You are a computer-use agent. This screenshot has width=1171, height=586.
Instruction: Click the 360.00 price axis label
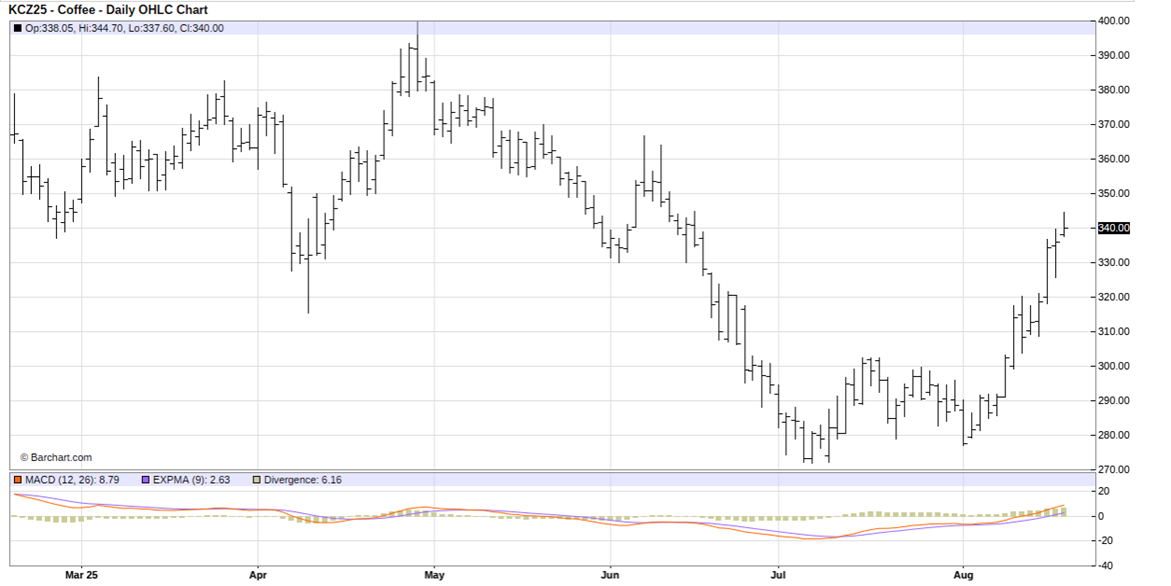click(1113, 159)
